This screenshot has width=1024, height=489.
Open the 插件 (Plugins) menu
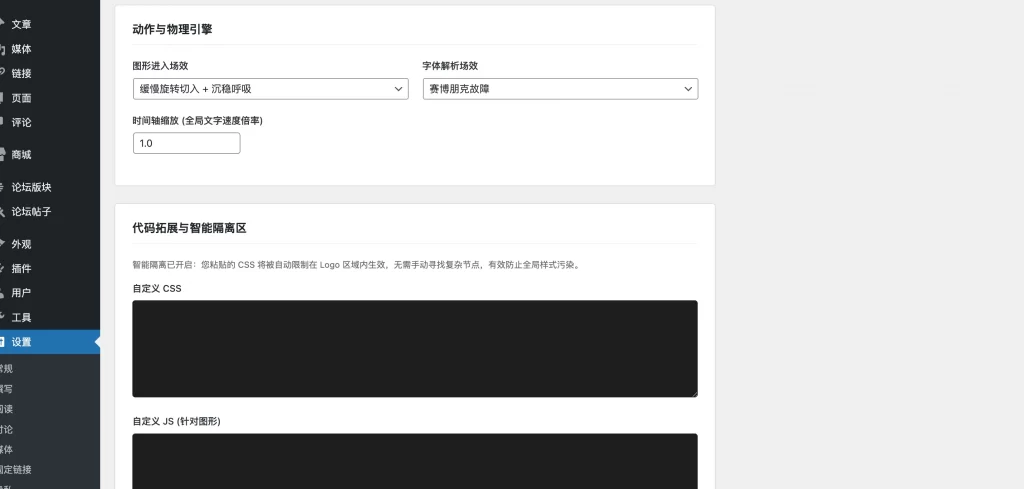(21, 268)
